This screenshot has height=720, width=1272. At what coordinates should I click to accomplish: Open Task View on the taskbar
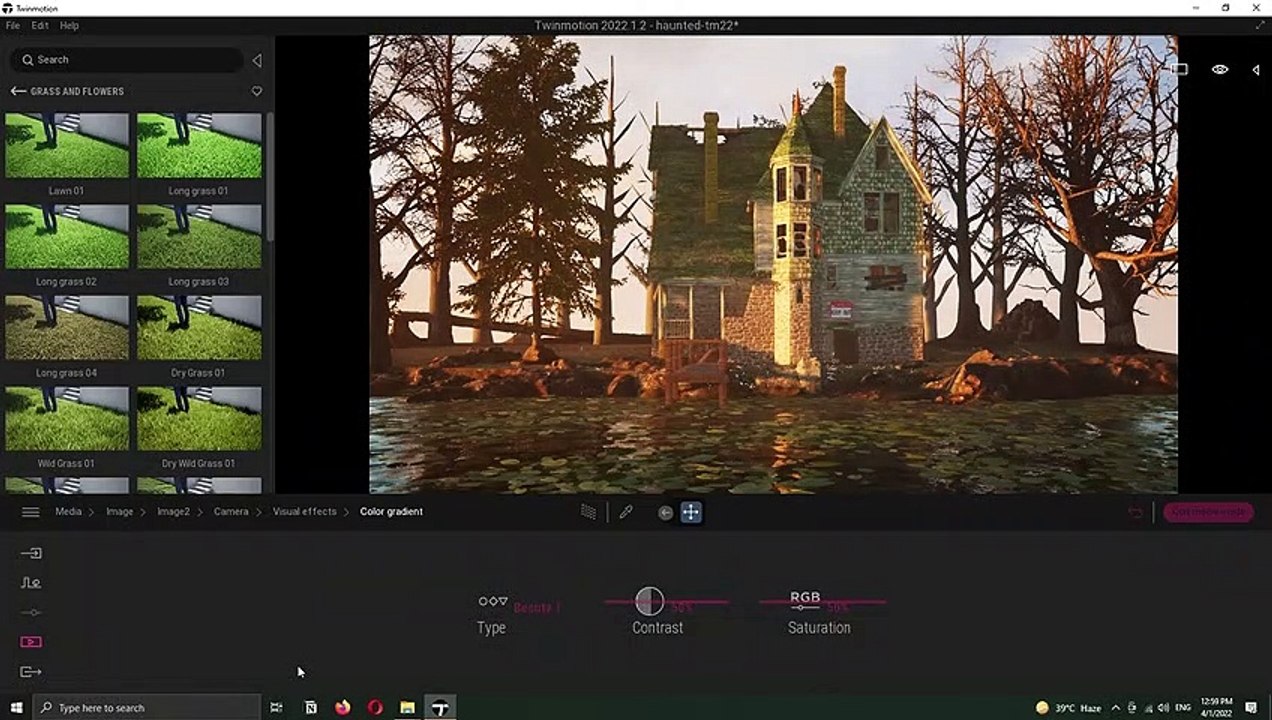(x=276, y=708)
